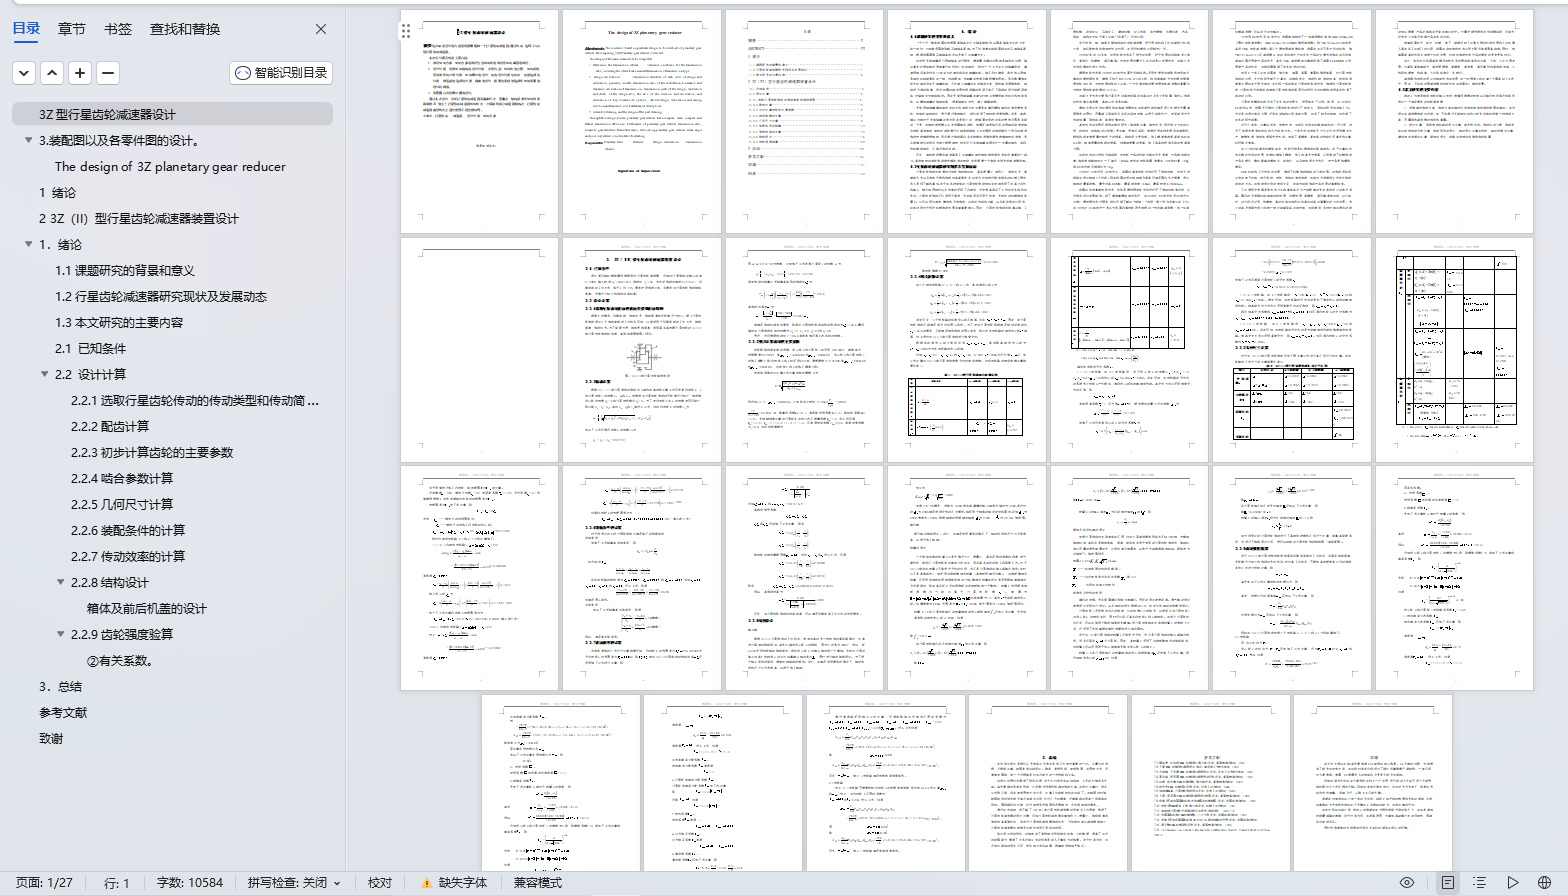This screenshot has width=1568, height=896.
Task: Click the 字数: 10584 word count
Action: [x=190, y=883]
